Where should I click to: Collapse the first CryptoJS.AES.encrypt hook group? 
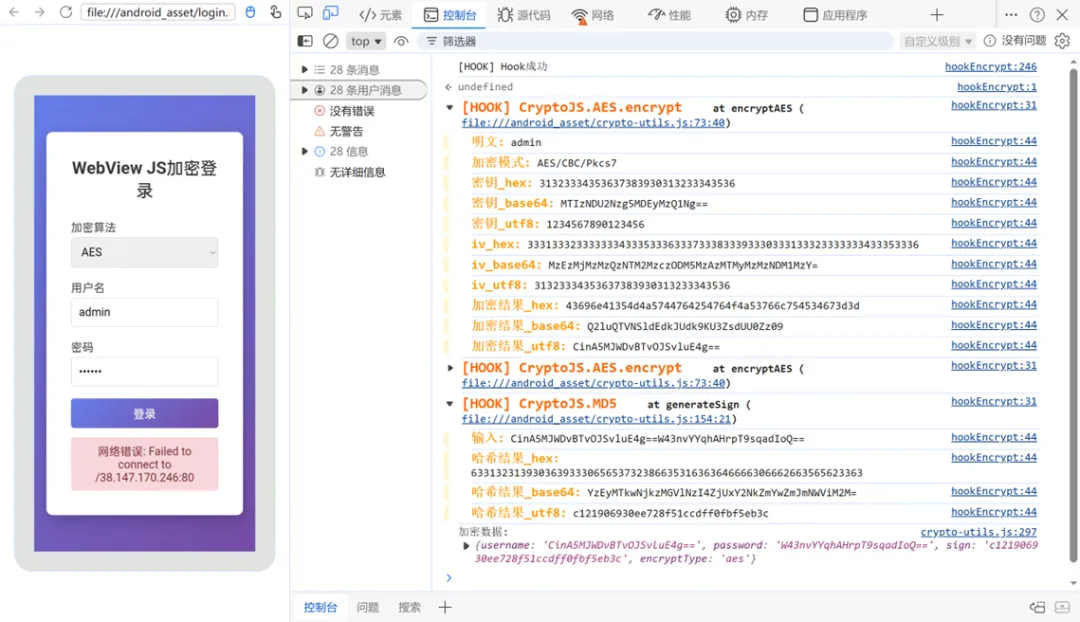(450, 107)
